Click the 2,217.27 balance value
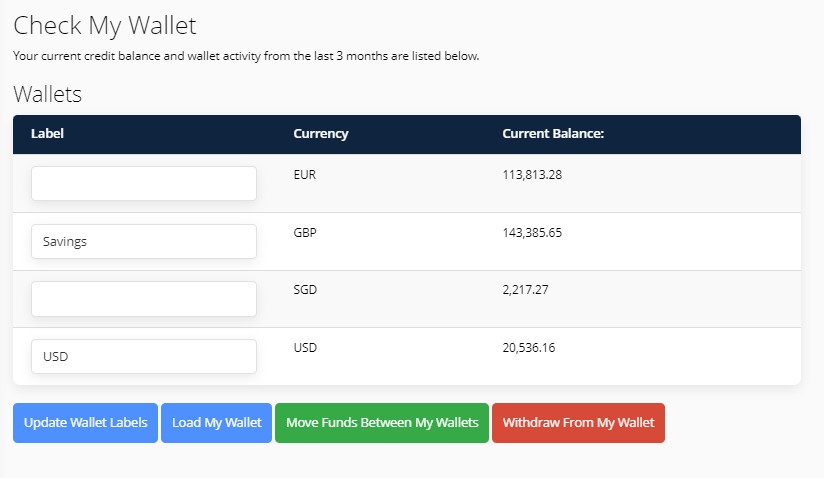824x478 pixels. tap(525, 290)
